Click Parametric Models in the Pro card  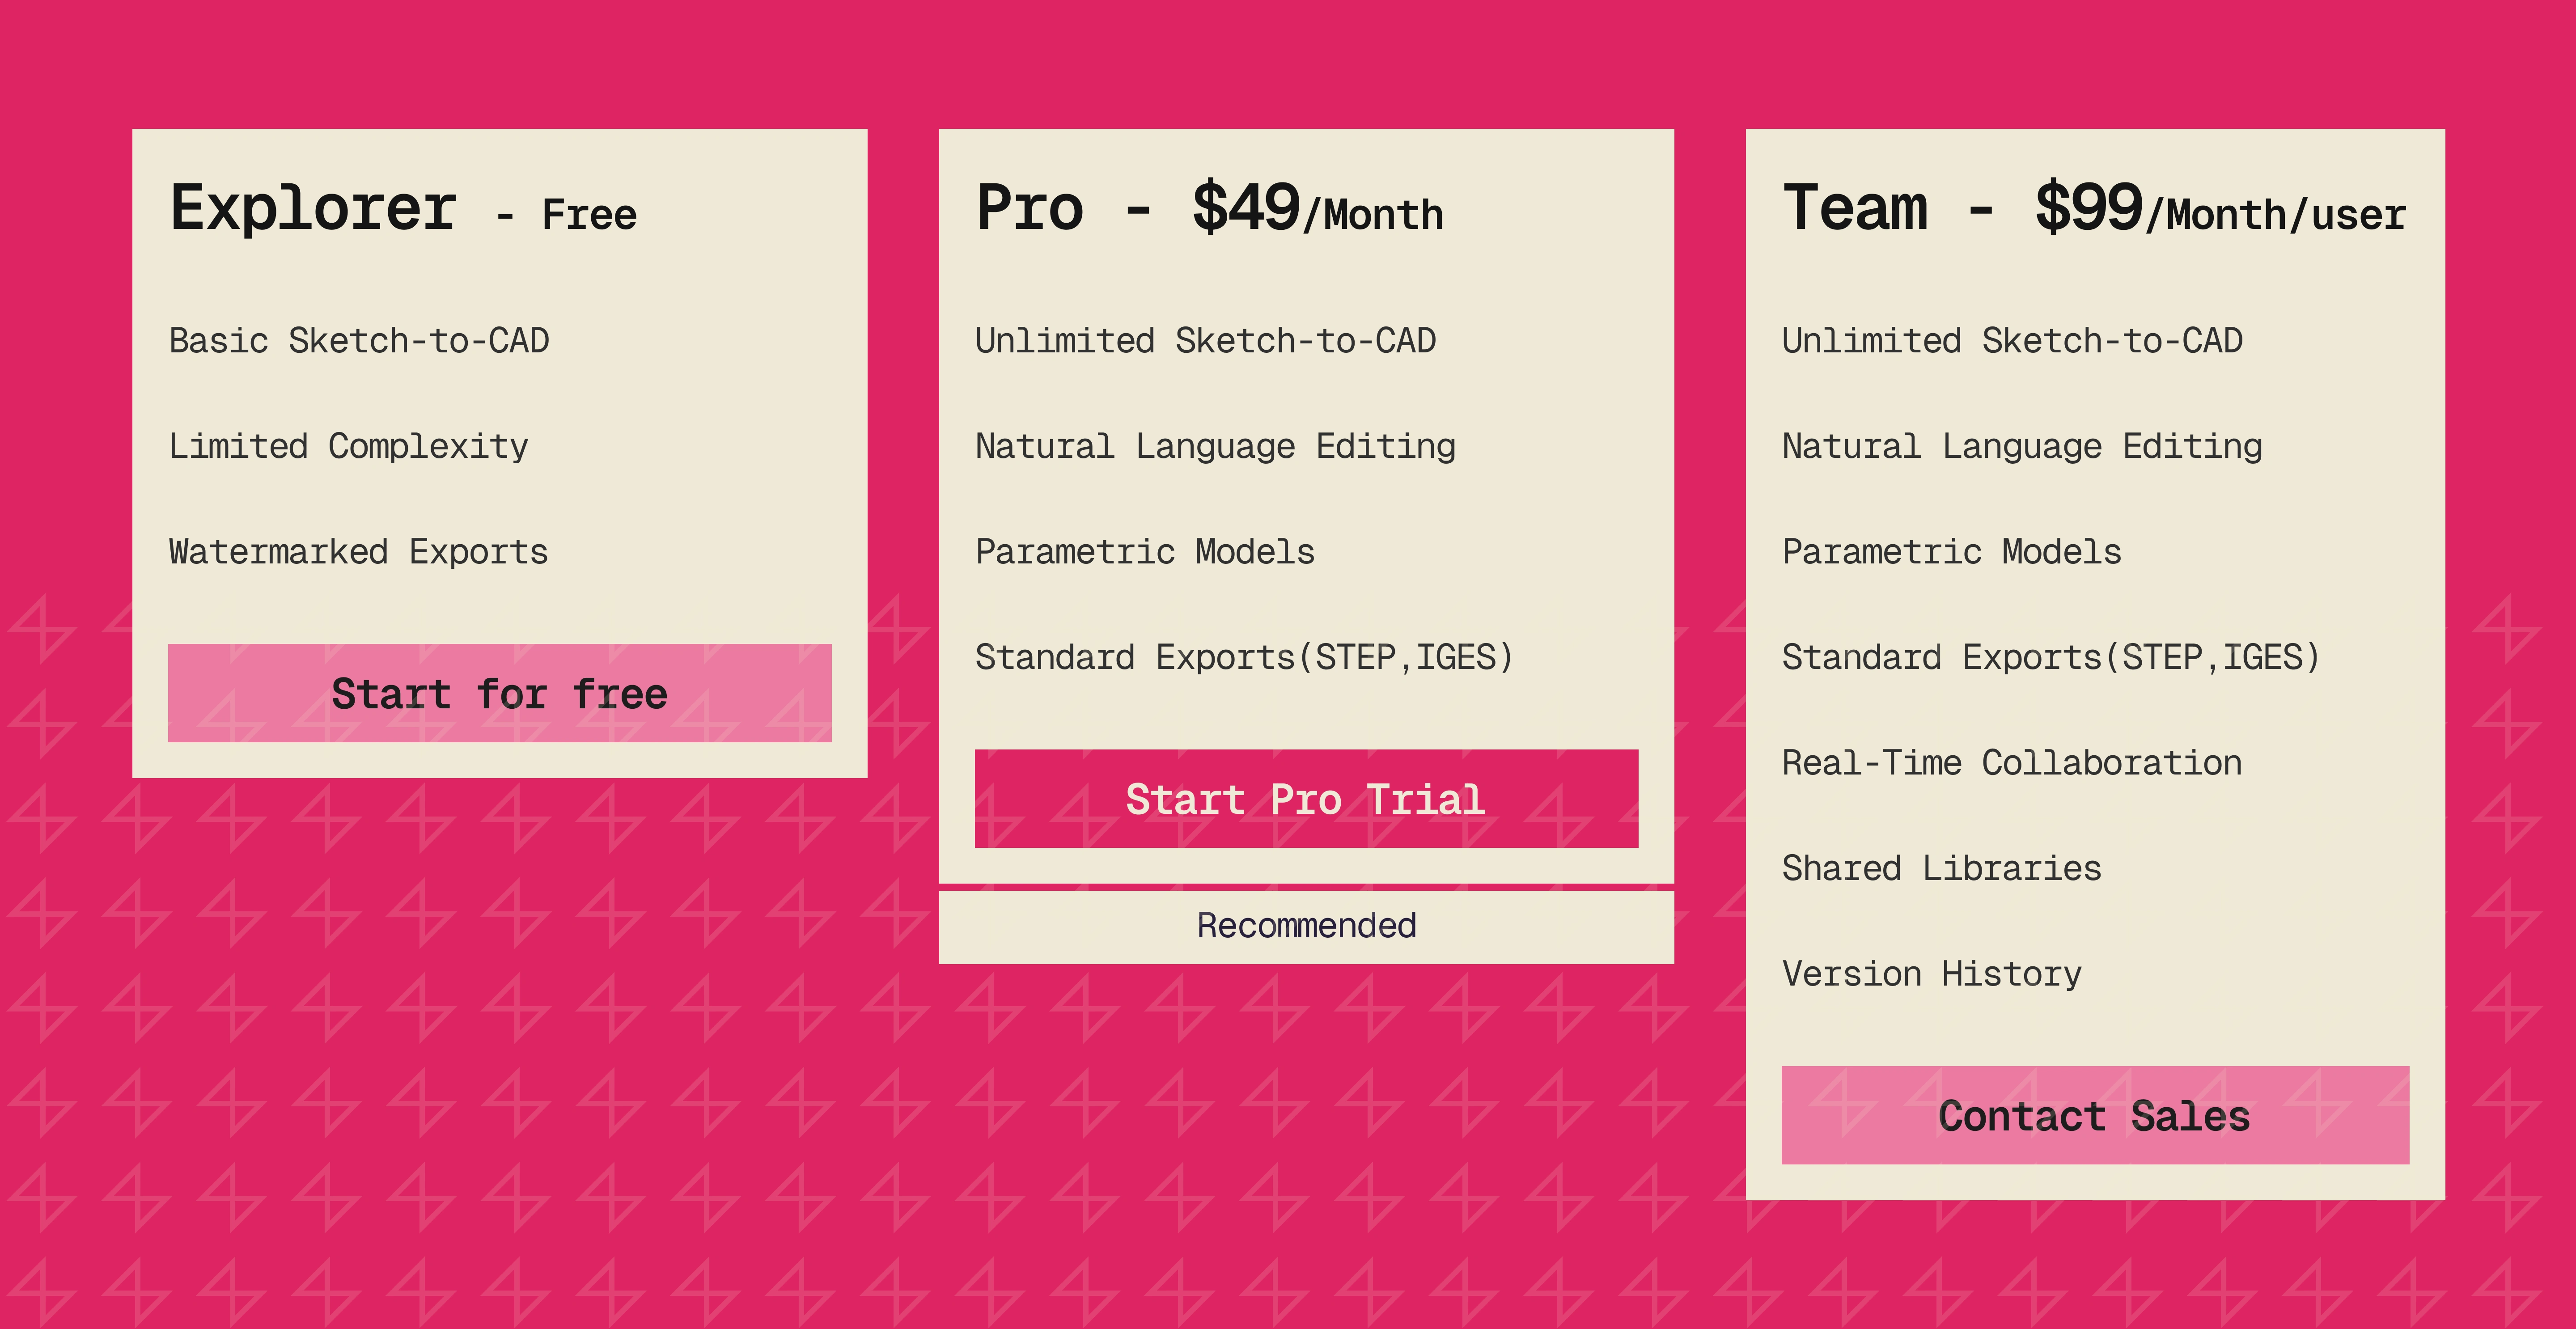(x=1144, y=552)
